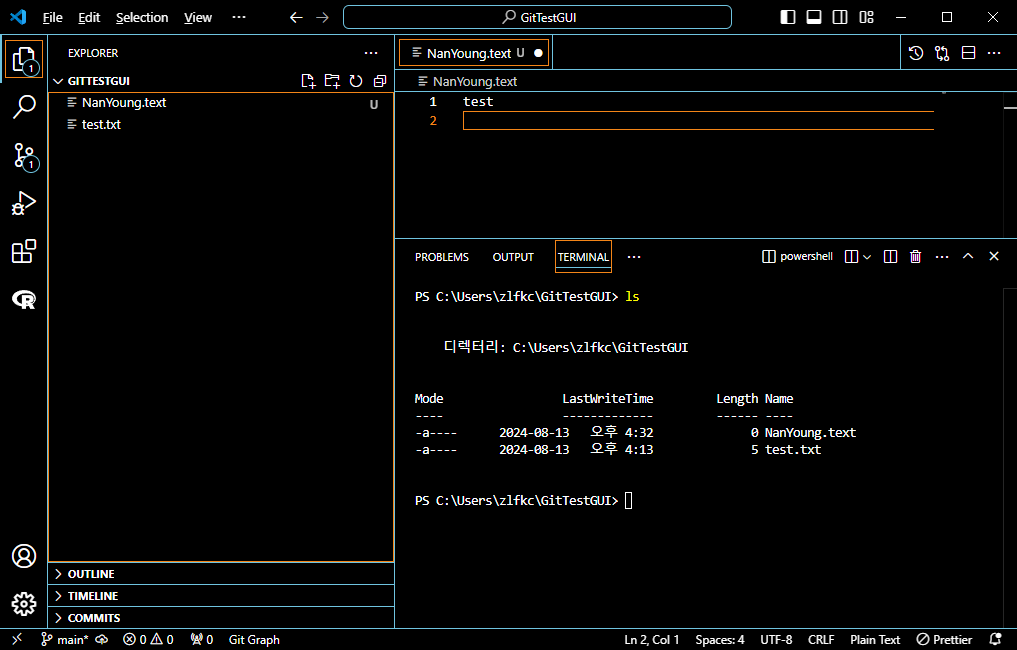Open remote window indicator in status bar
The width and height of the screenshot is (1017, 650).
tap(17, 639)
